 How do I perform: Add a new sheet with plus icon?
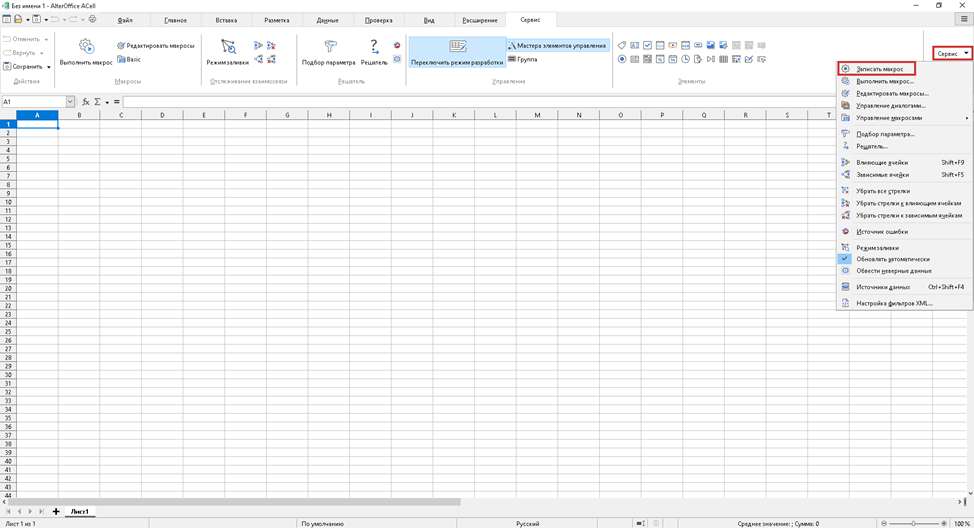(x=56, y=511)
